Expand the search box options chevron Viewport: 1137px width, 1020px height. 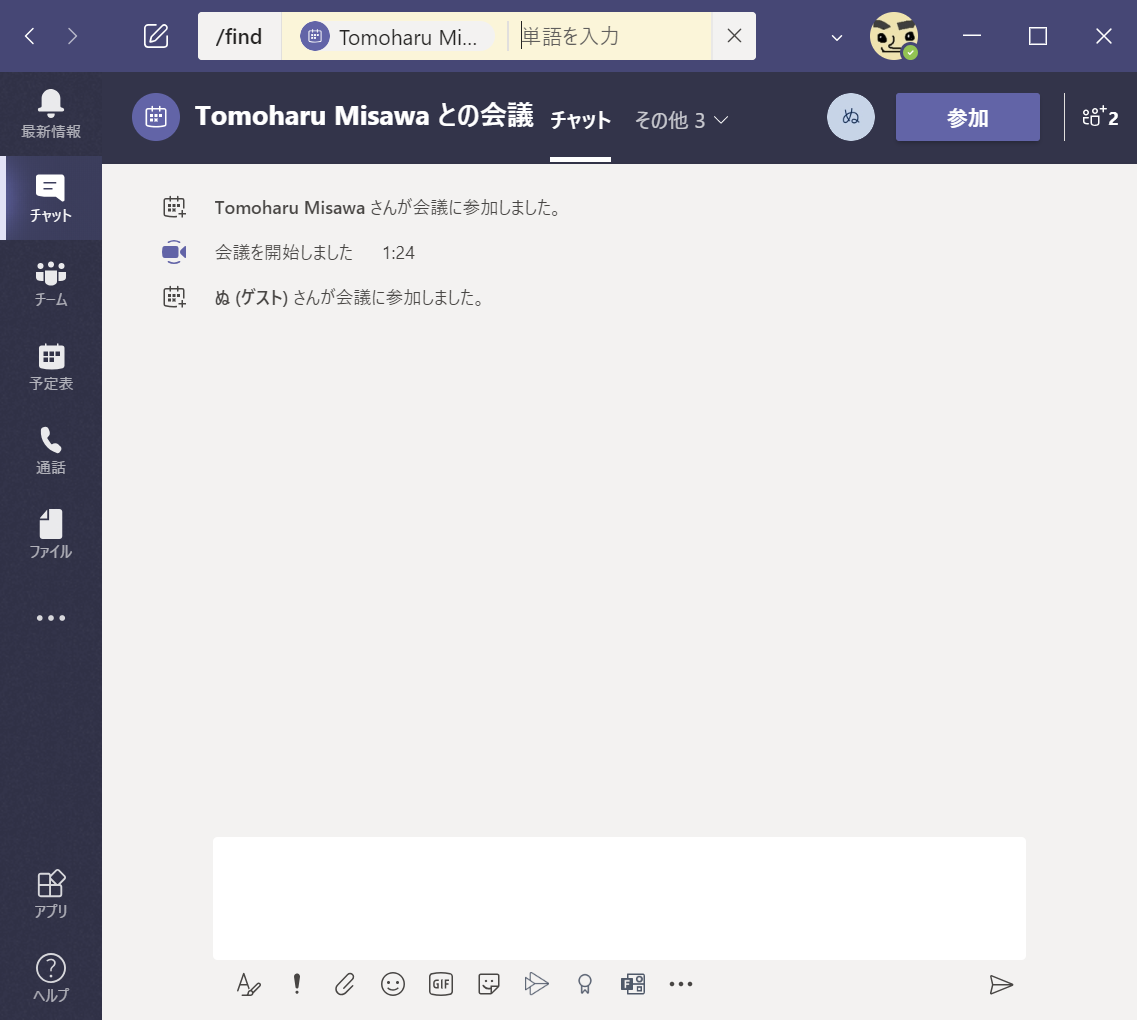pos(837,37)
